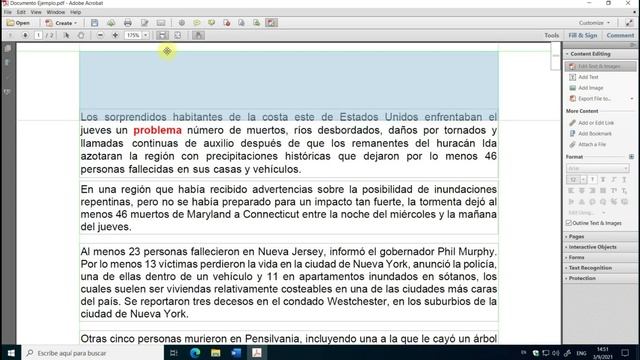Click the red word problema in the document
Image resolution: width=640 pixels, height=360 pixels.
coord(157,130)
